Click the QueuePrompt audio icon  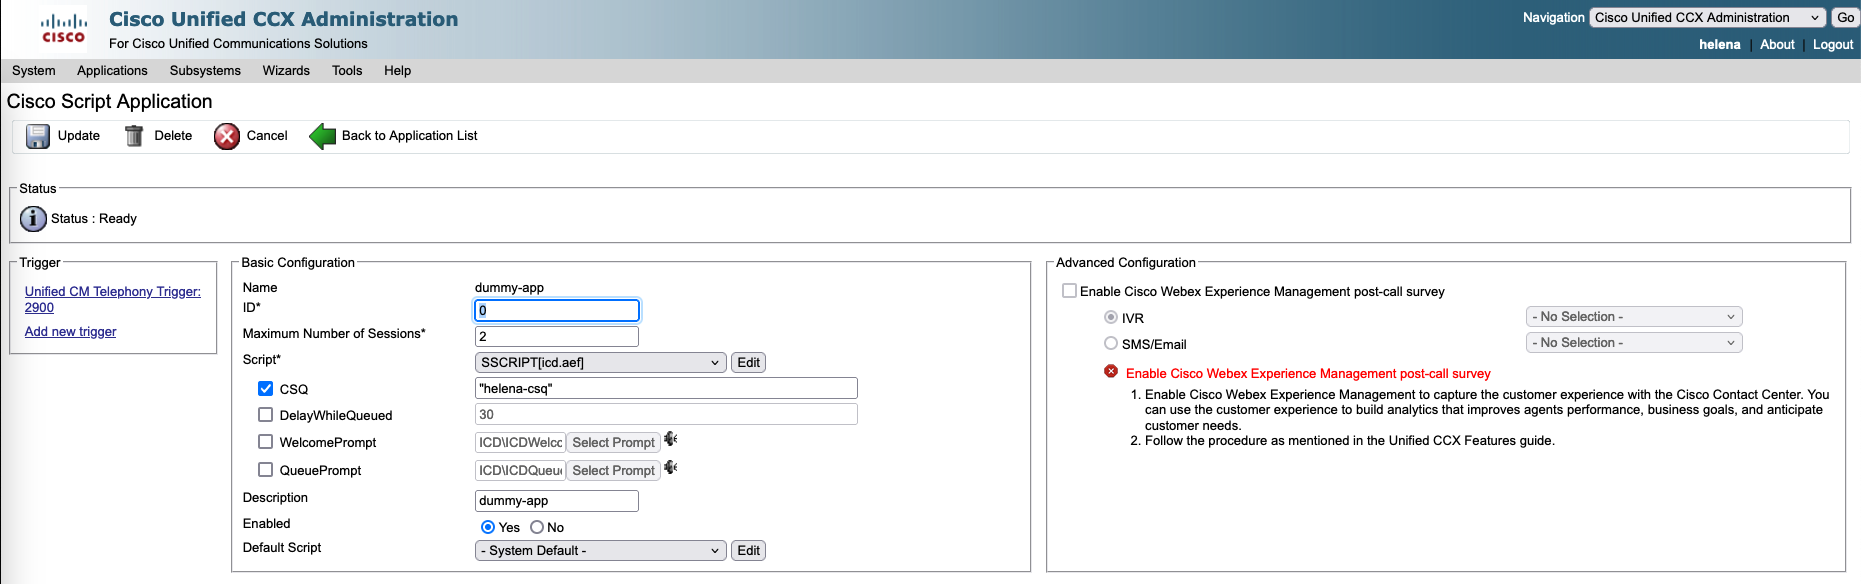click(x=671, y=468)
